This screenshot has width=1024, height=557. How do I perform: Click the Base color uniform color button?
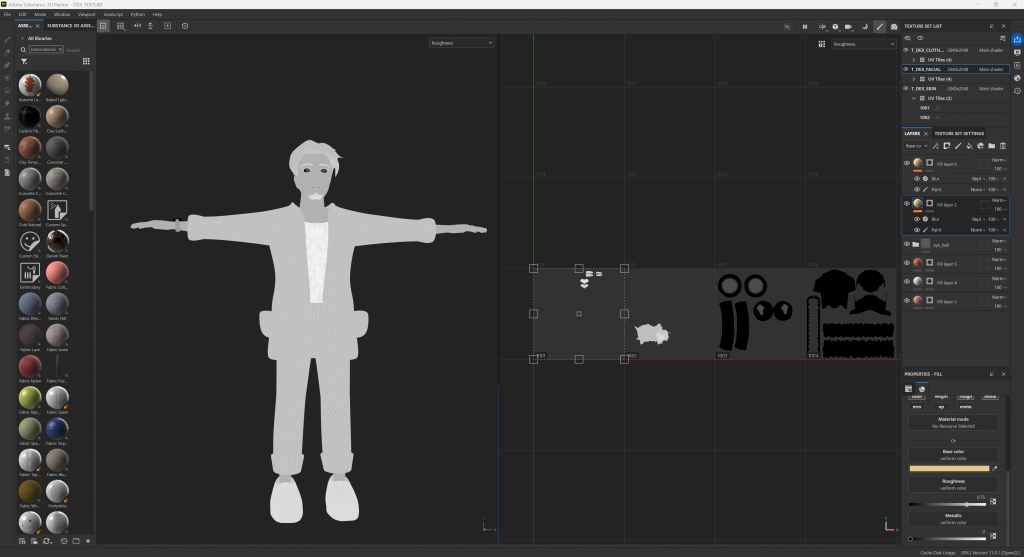tap(952, 454)
